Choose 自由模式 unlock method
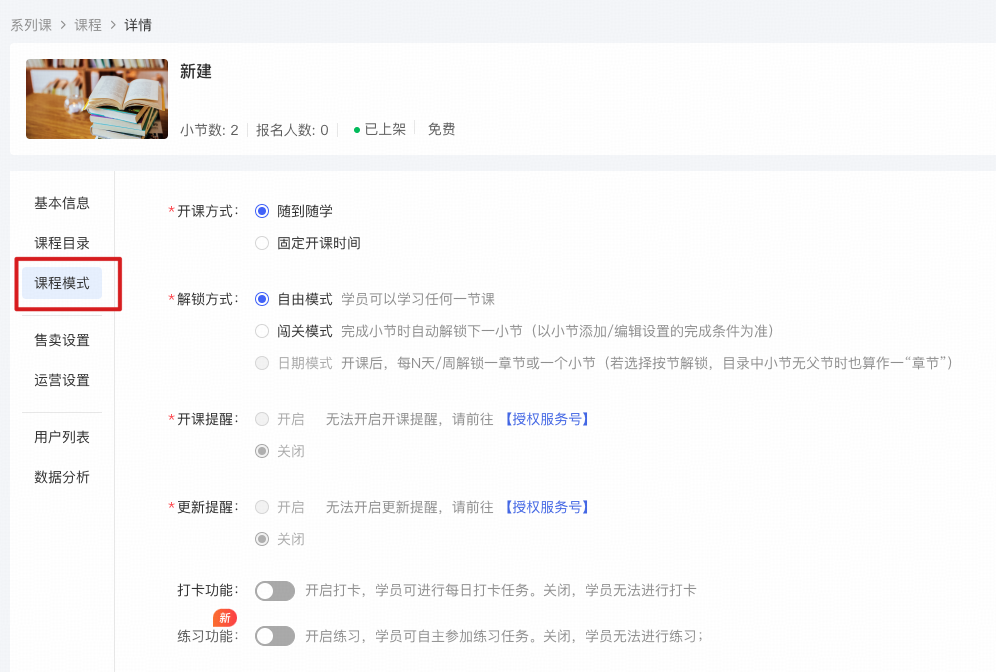The image size is (996, 672). coord(262,299)
